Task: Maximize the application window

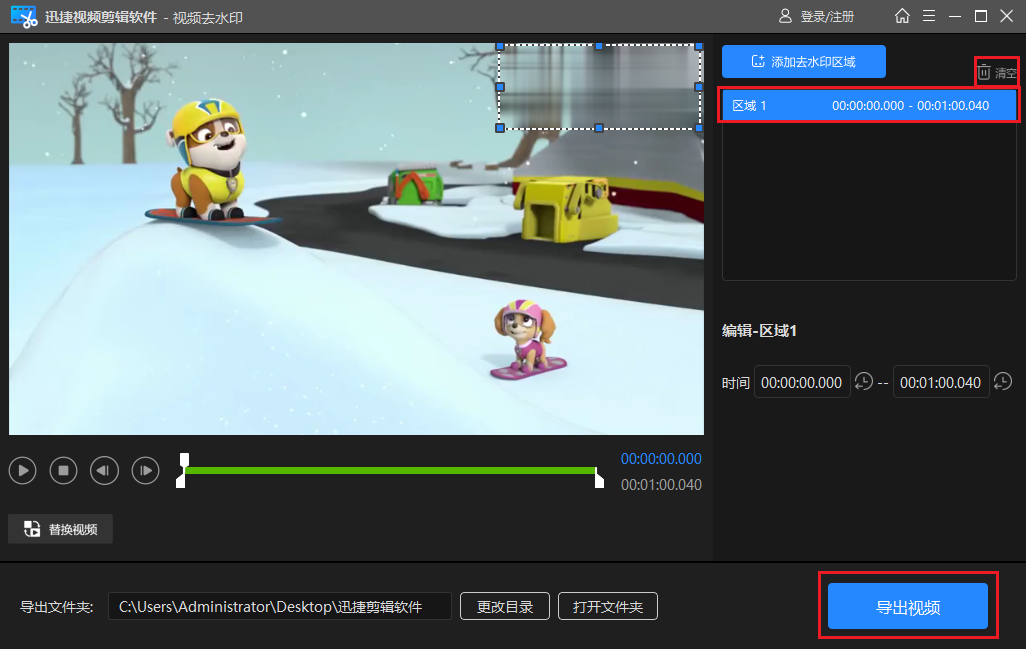Action: coord(981,16)
